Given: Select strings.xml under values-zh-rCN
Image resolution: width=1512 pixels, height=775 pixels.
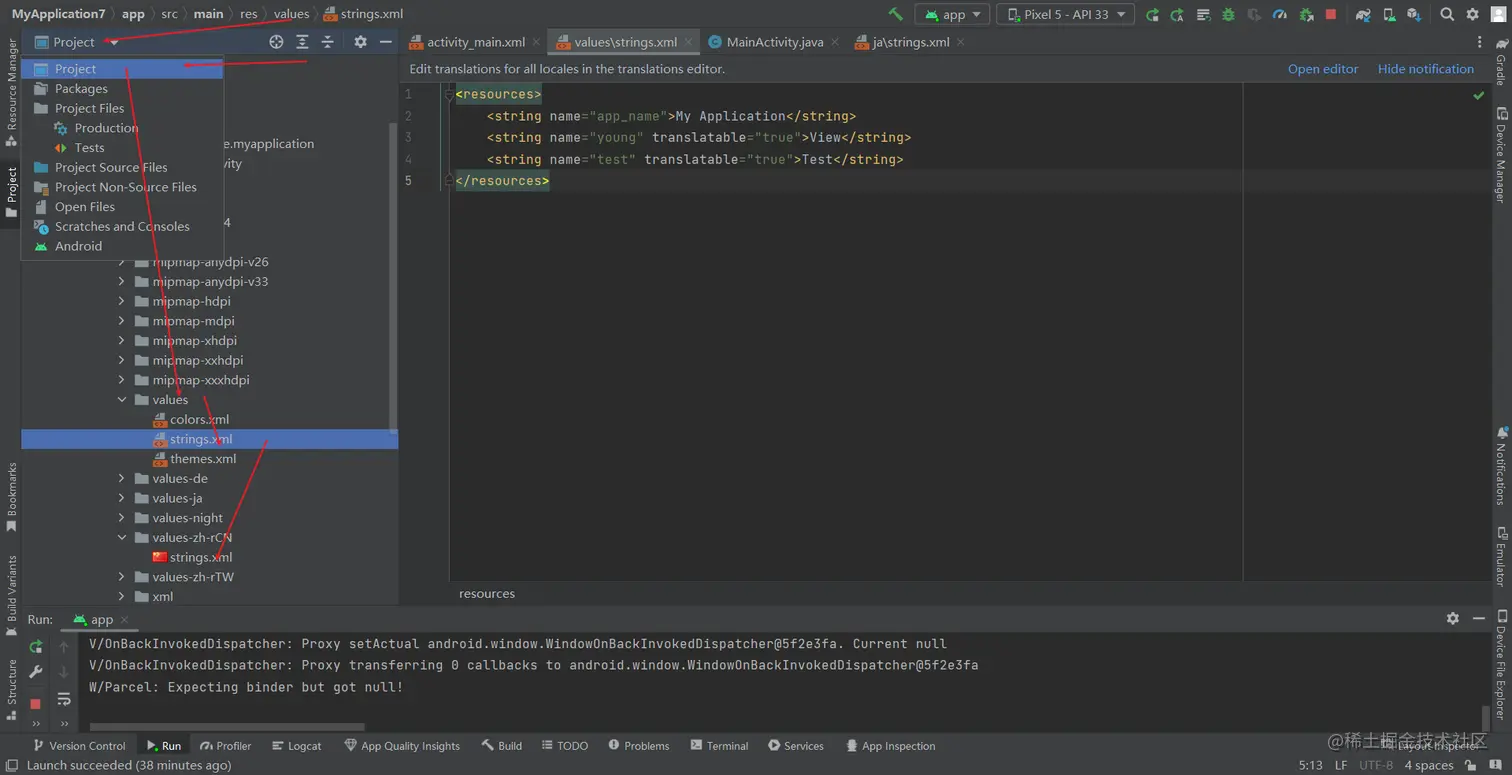Looking at the screenshot, I should (x=201, y=557).
